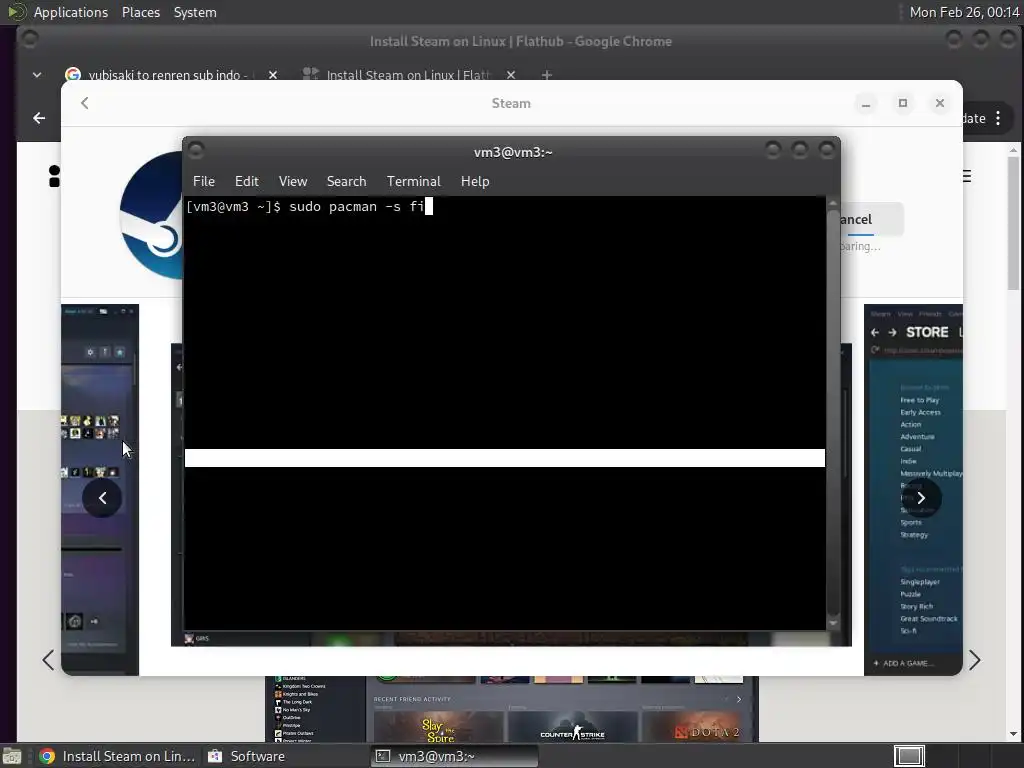Open the Terminal menu
1024x768 pixels.
pos(413,182)
